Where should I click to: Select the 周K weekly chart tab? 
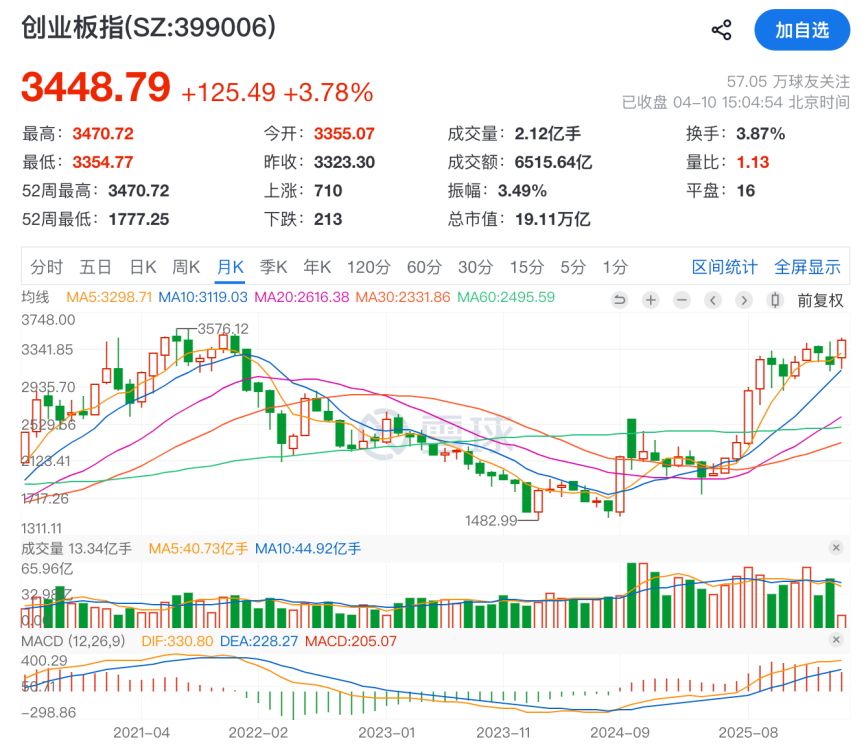click(x=186, y=267)
